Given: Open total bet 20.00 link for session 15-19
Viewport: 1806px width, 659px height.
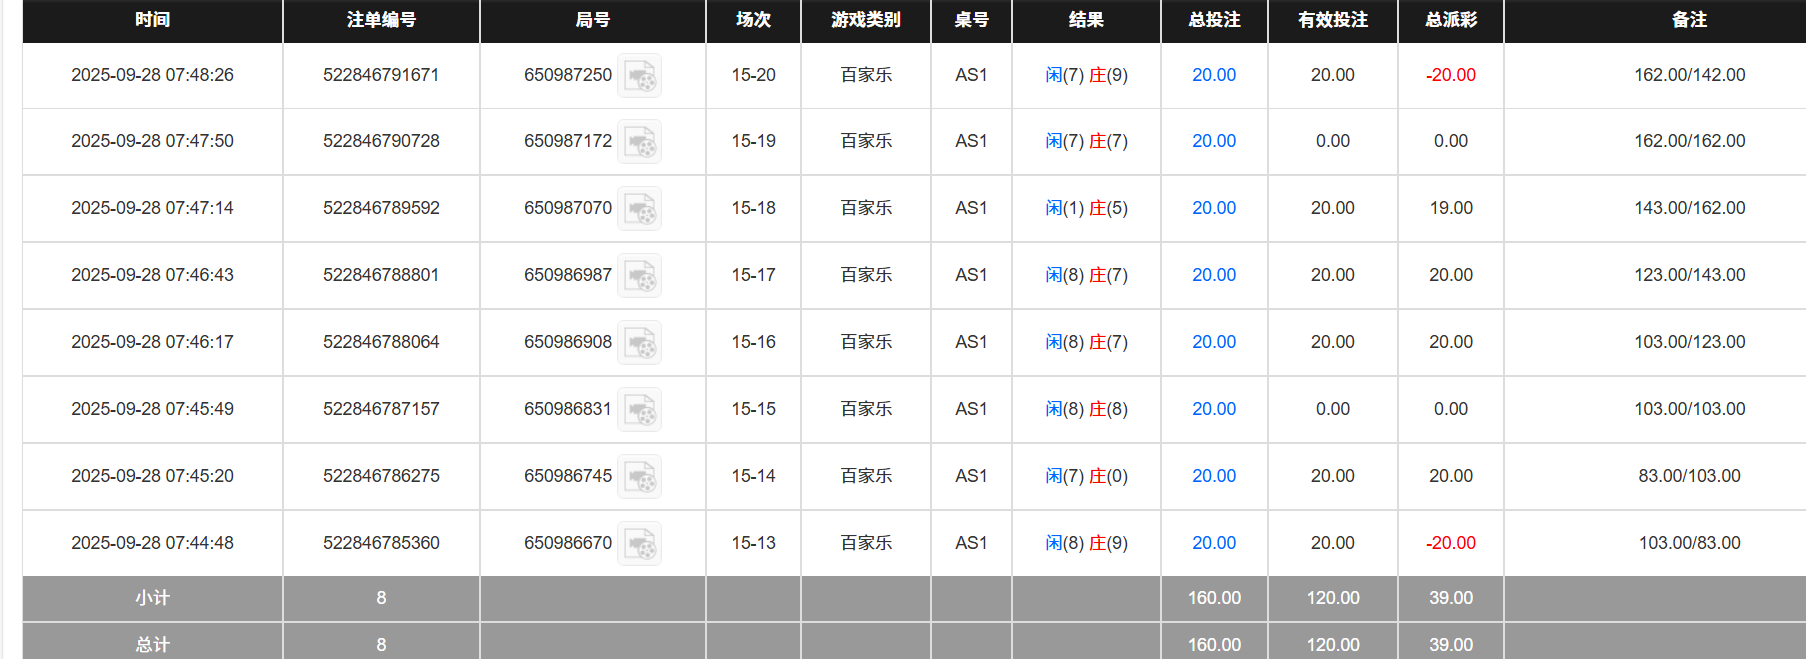Looking at the screenshot, I should click(1213, 141).
